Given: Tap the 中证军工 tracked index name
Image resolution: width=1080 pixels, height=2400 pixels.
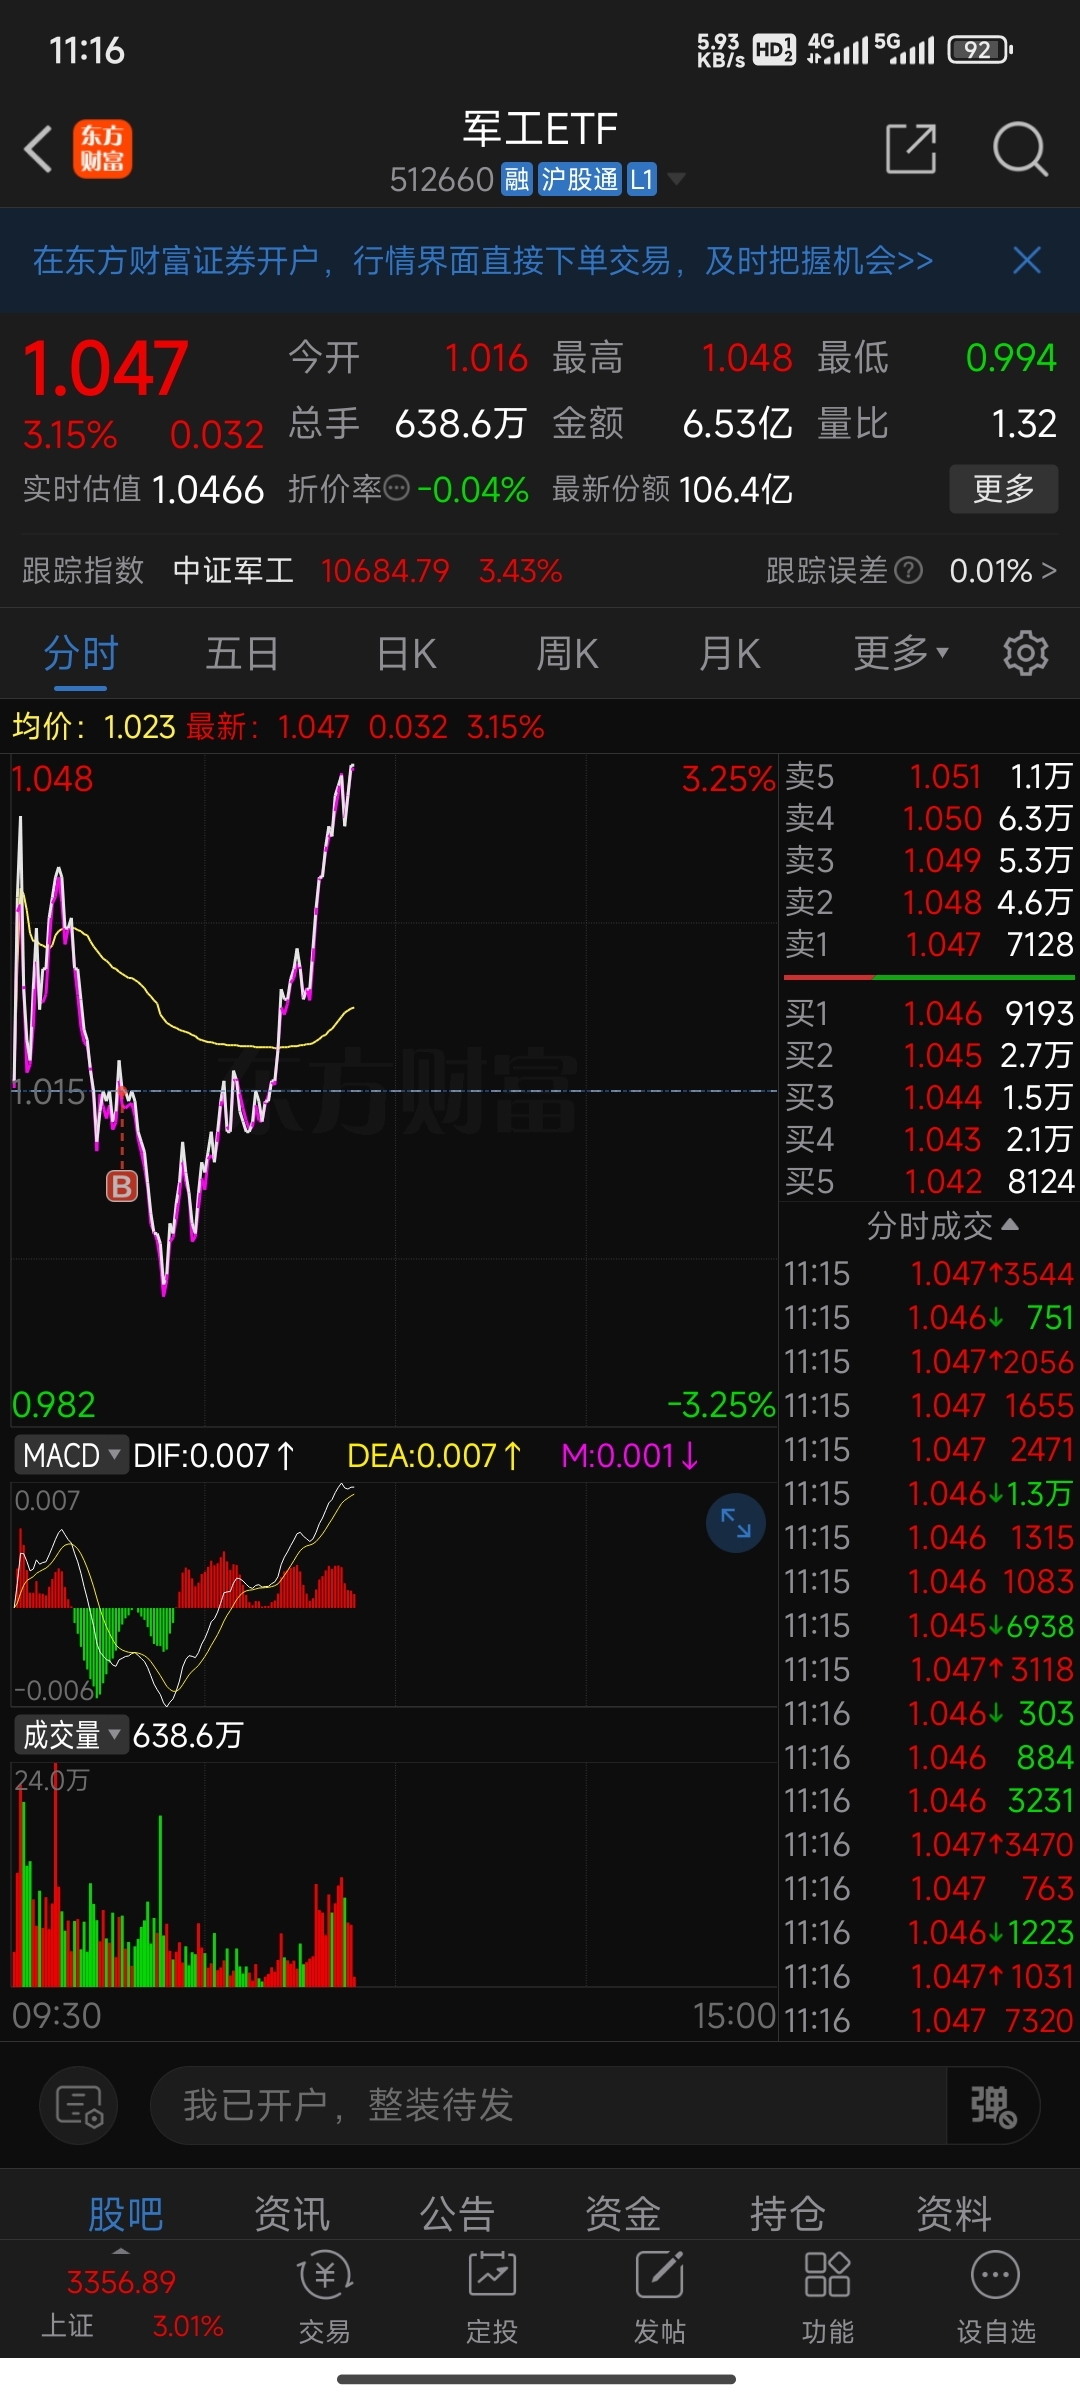Looking at the screenshot, I should pyautogui.click(x=233, y=570).
